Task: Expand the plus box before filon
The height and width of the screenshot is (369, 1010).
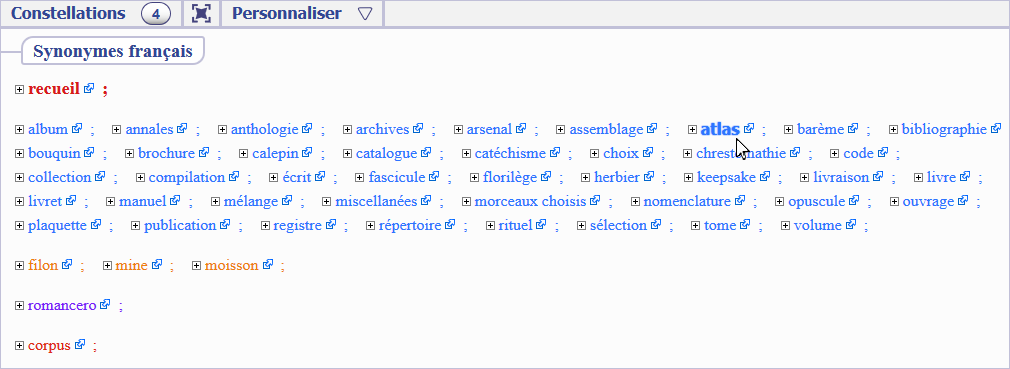Action: 19,265
